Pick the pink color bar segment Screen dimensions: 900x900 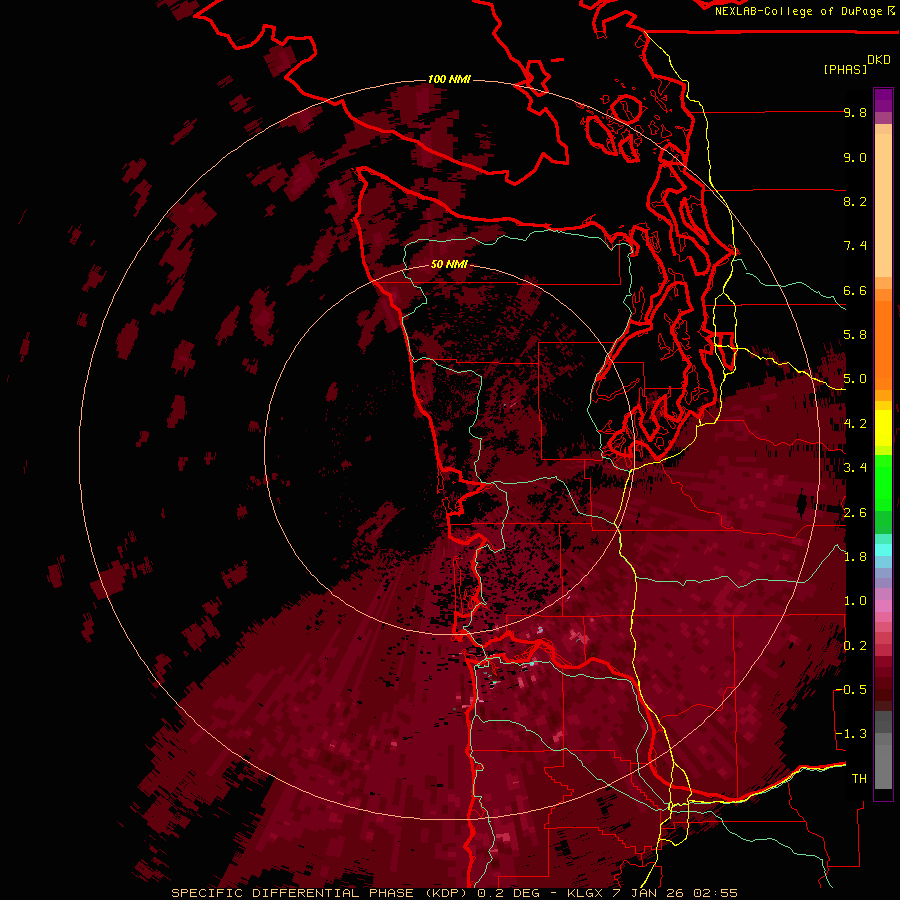coord(883,606)
